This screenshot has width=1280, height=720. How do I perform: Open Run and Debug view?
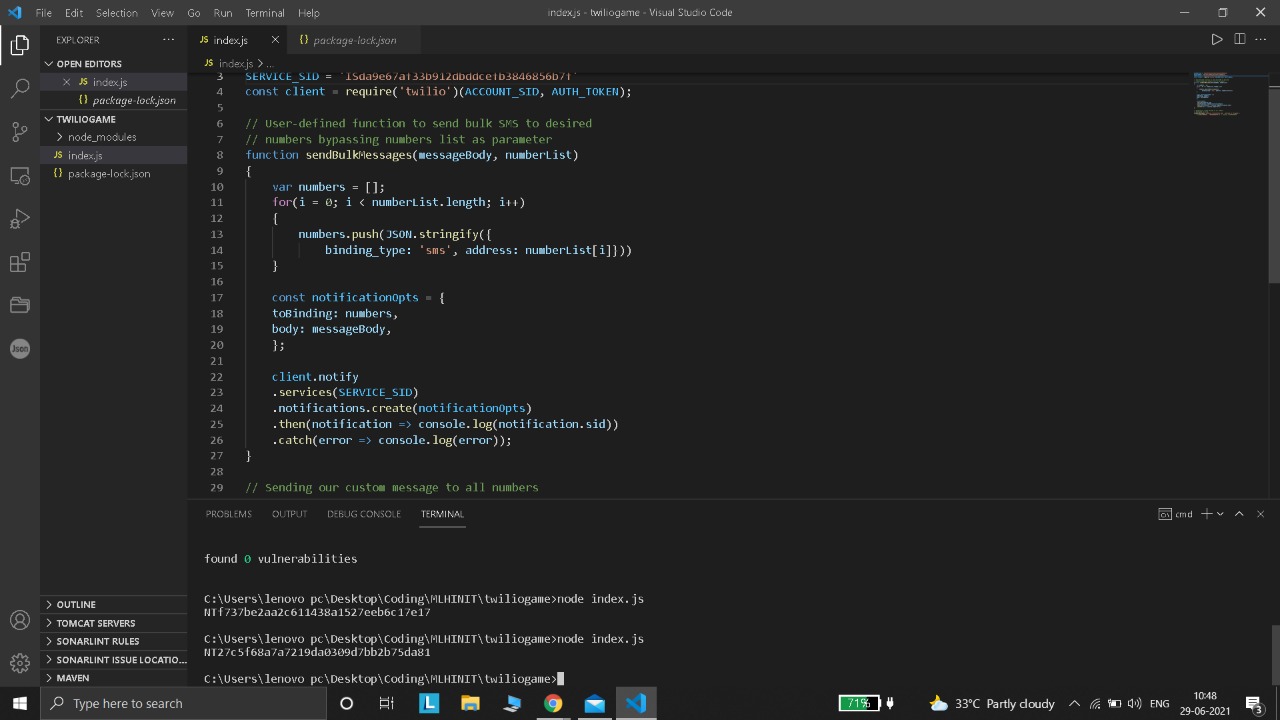19,219
